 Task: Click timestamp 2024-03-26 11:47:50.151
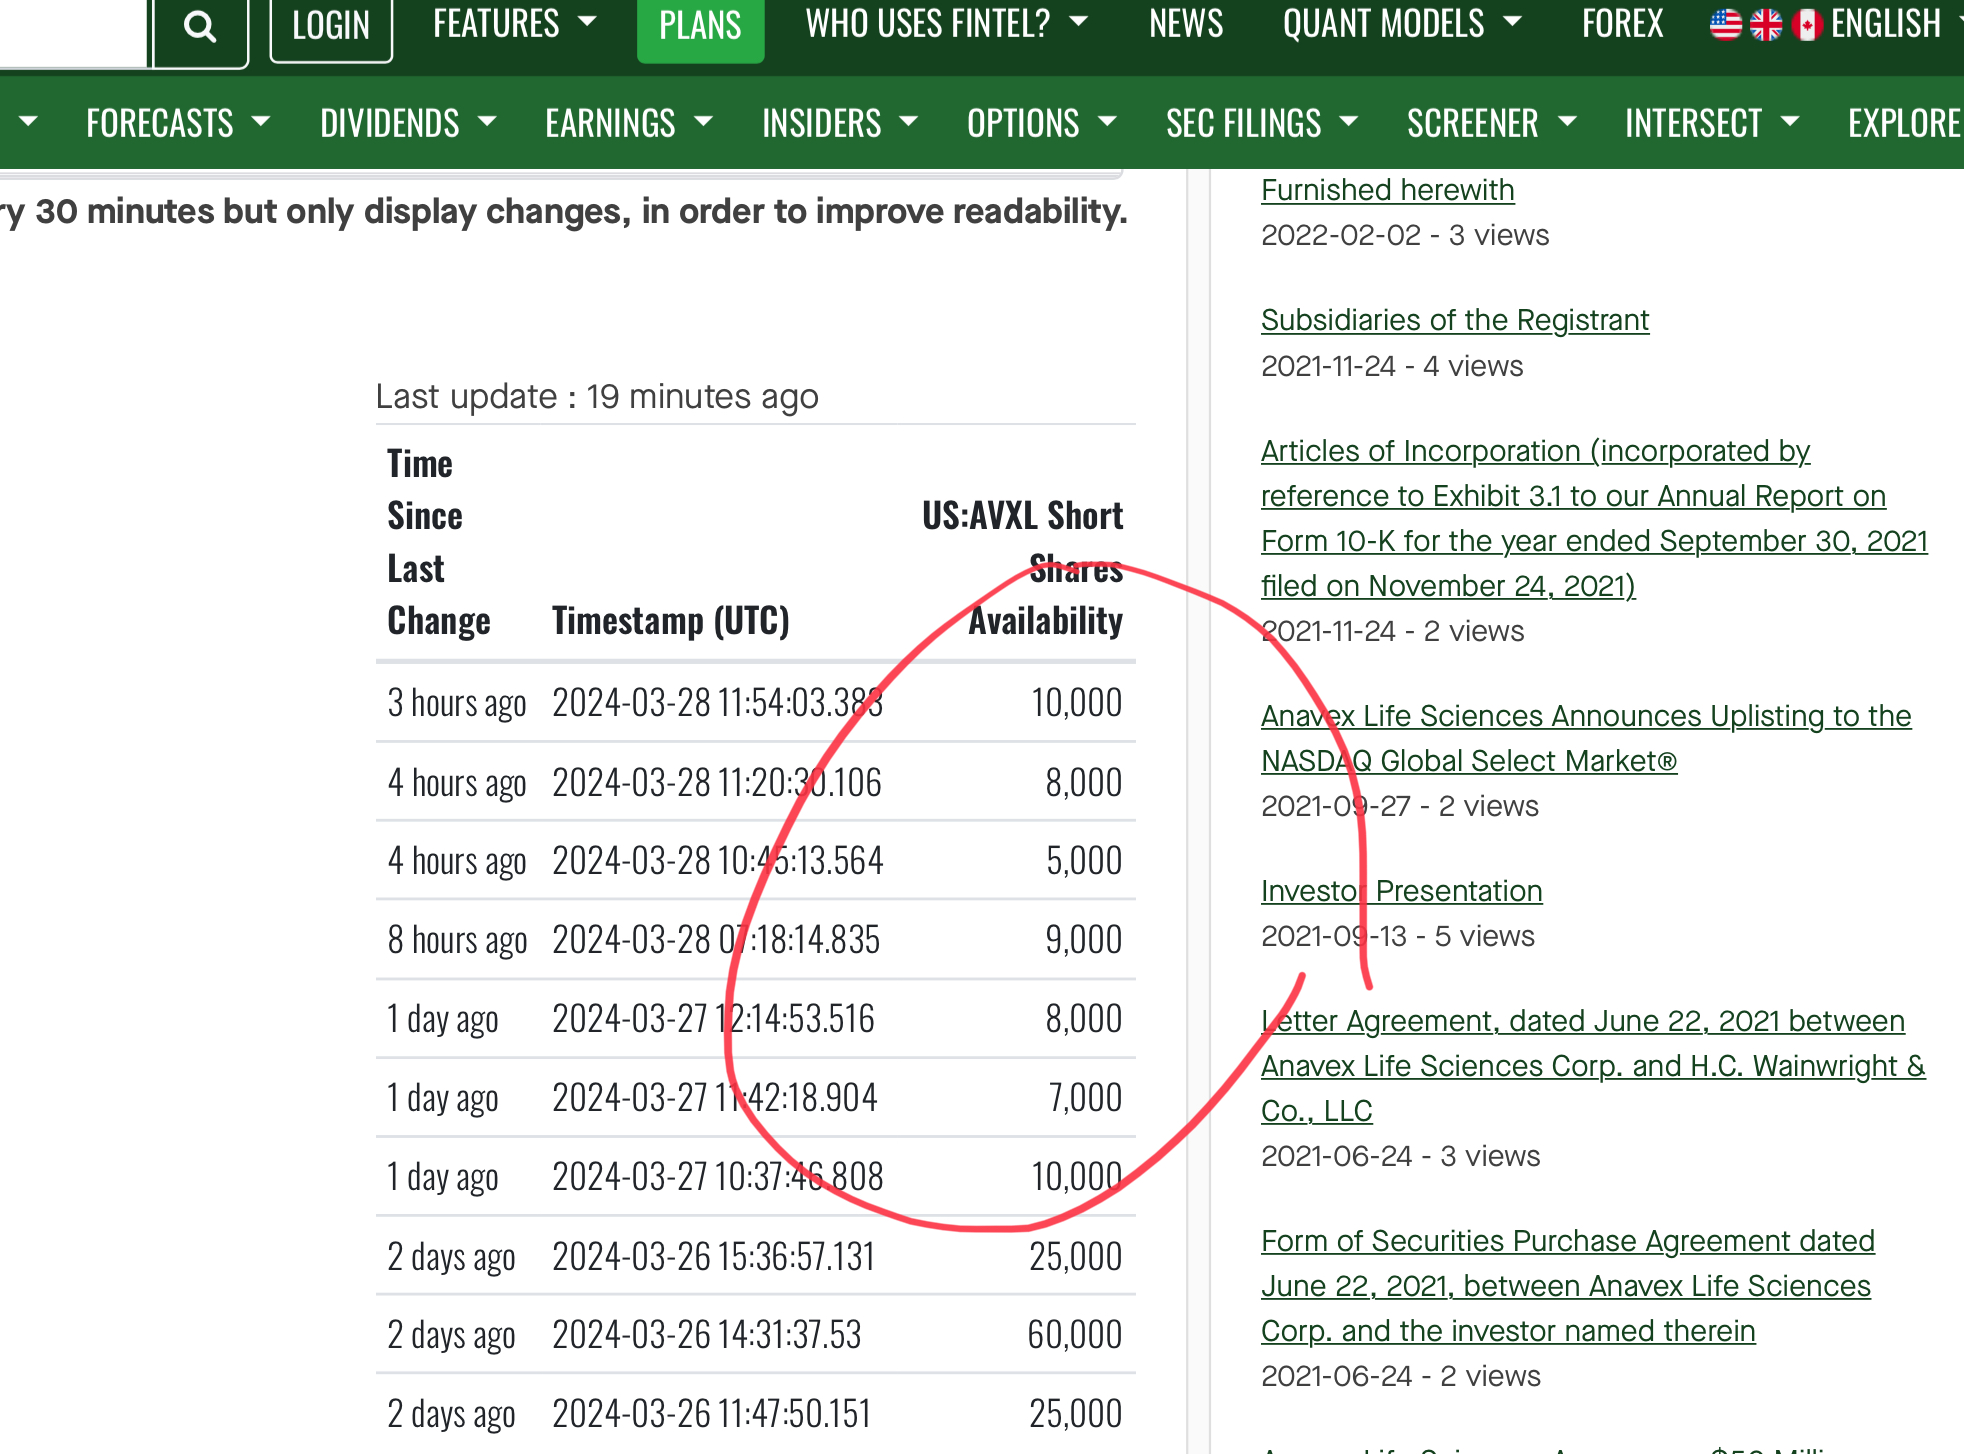711,1413
